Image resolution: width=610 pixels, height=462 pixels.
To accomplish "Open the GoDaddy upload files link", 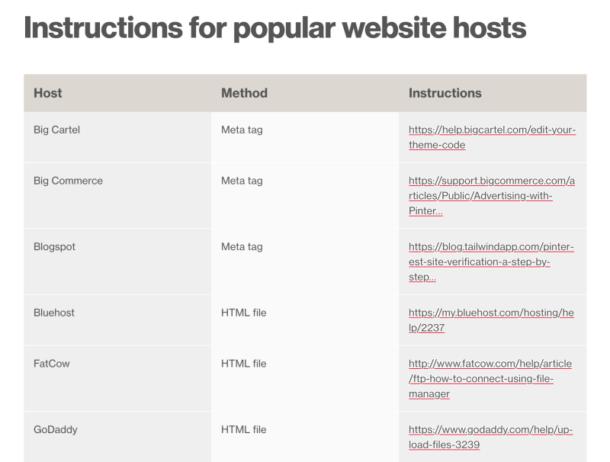I will [491, 437].
